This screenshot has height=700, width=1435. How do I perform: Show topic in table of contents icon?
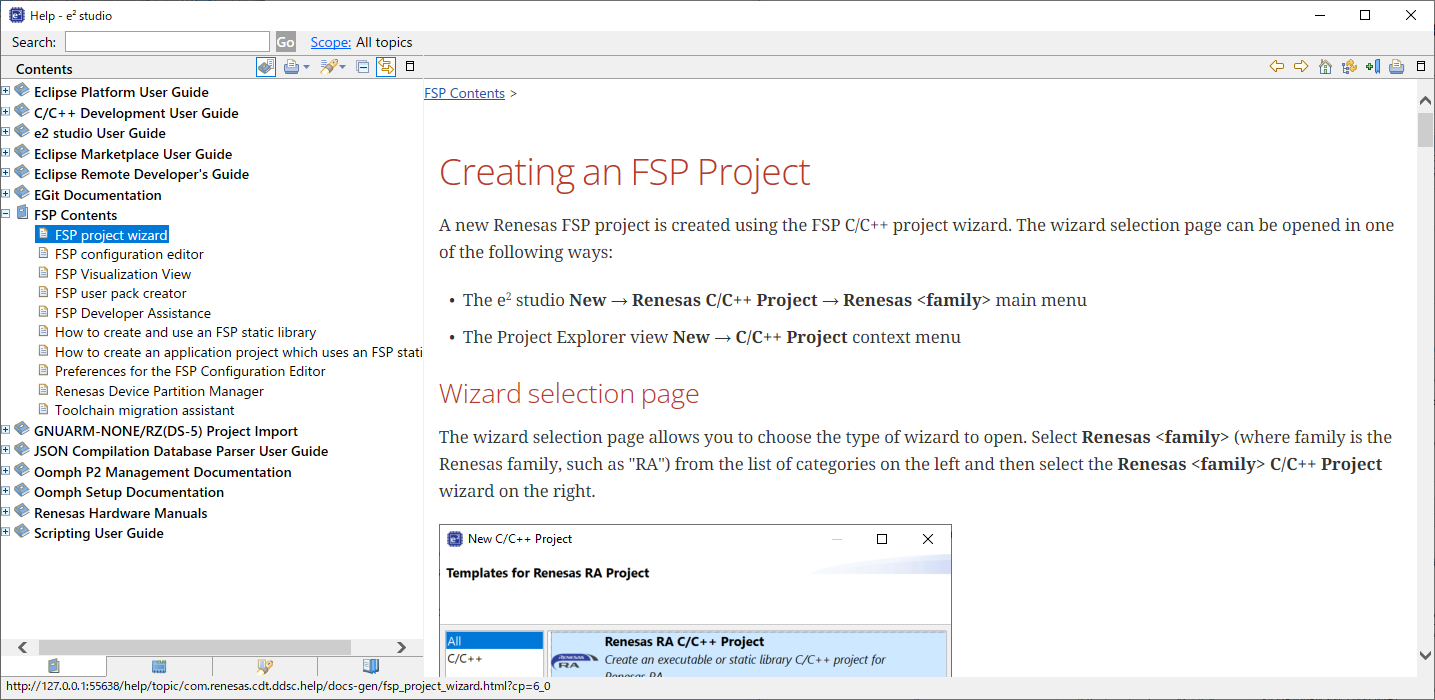(x=1349, y=67)
